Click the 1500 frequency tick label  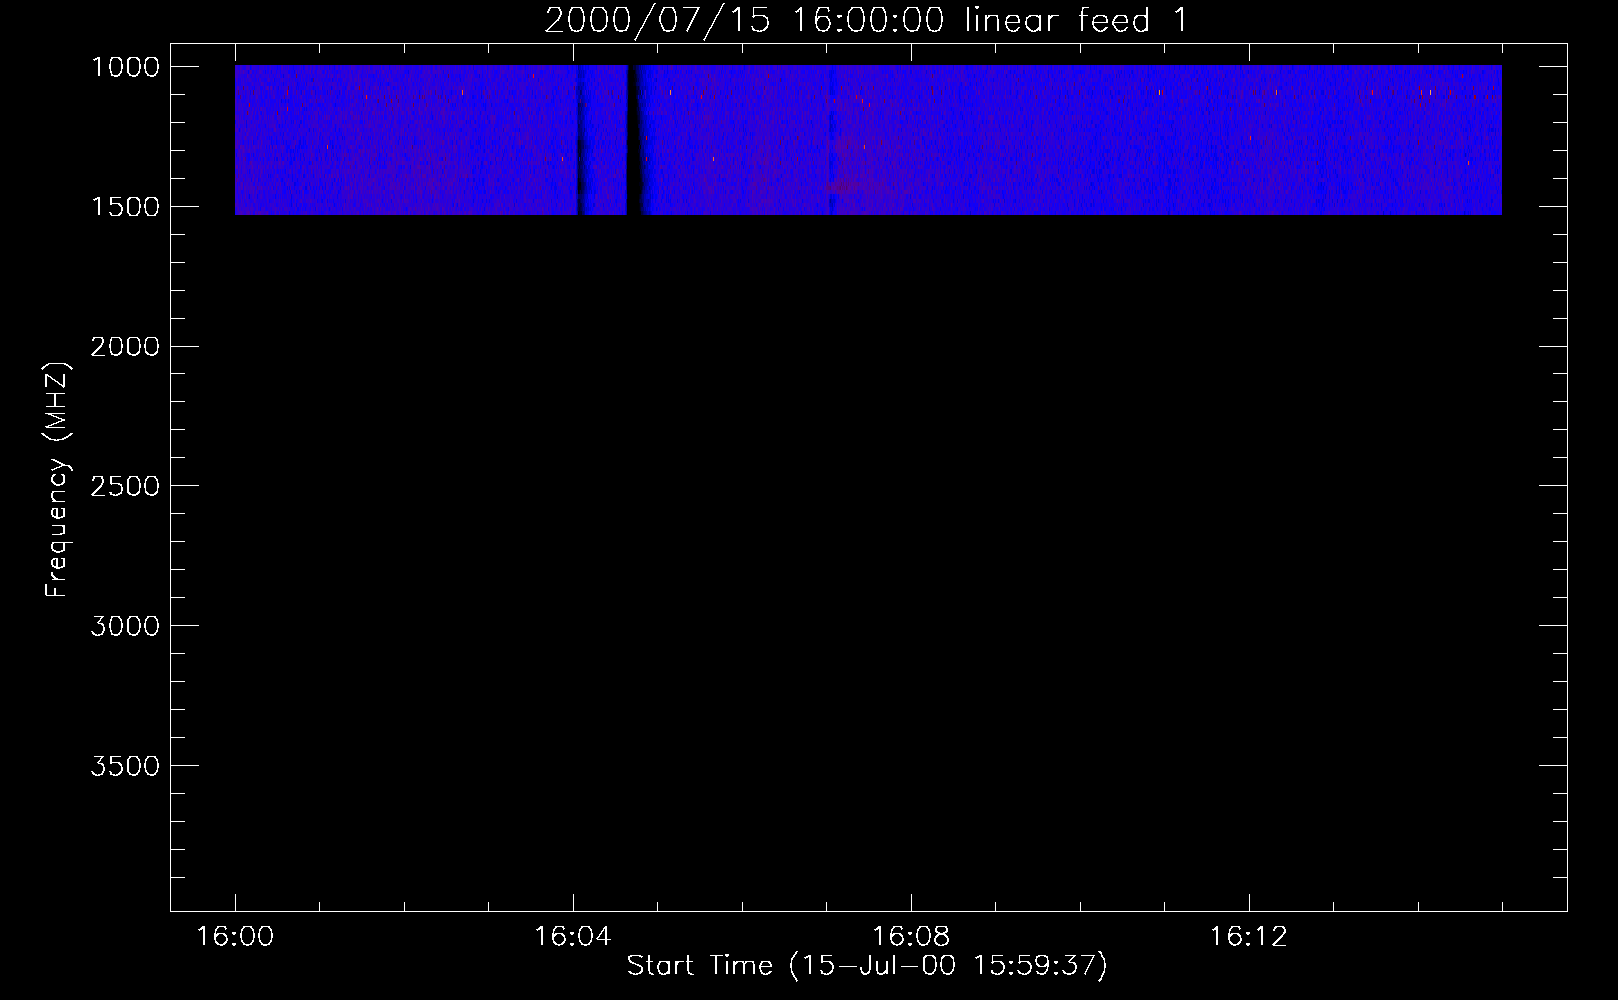[125, 207]
